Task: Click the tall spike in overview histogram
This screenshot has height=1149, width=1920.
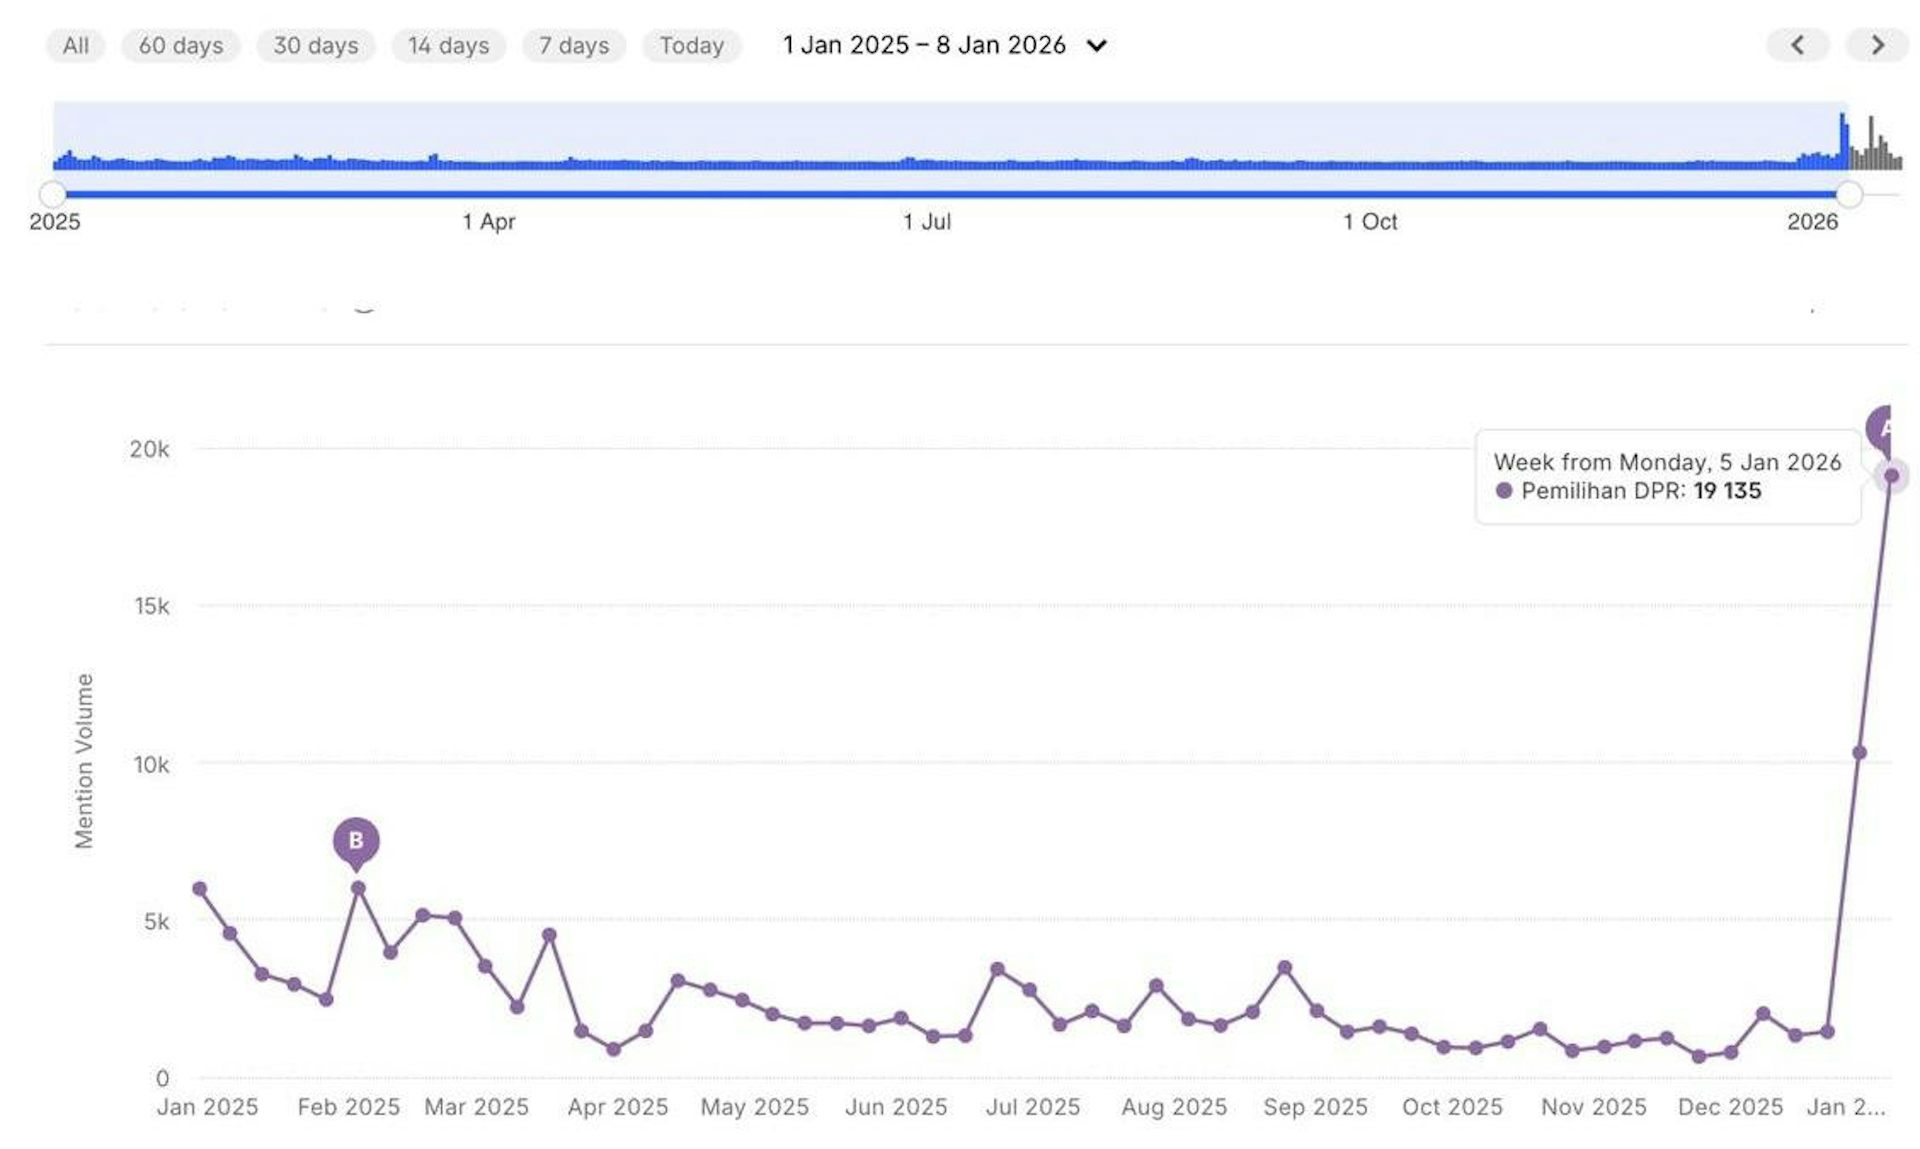Action: pos(1843,140)
